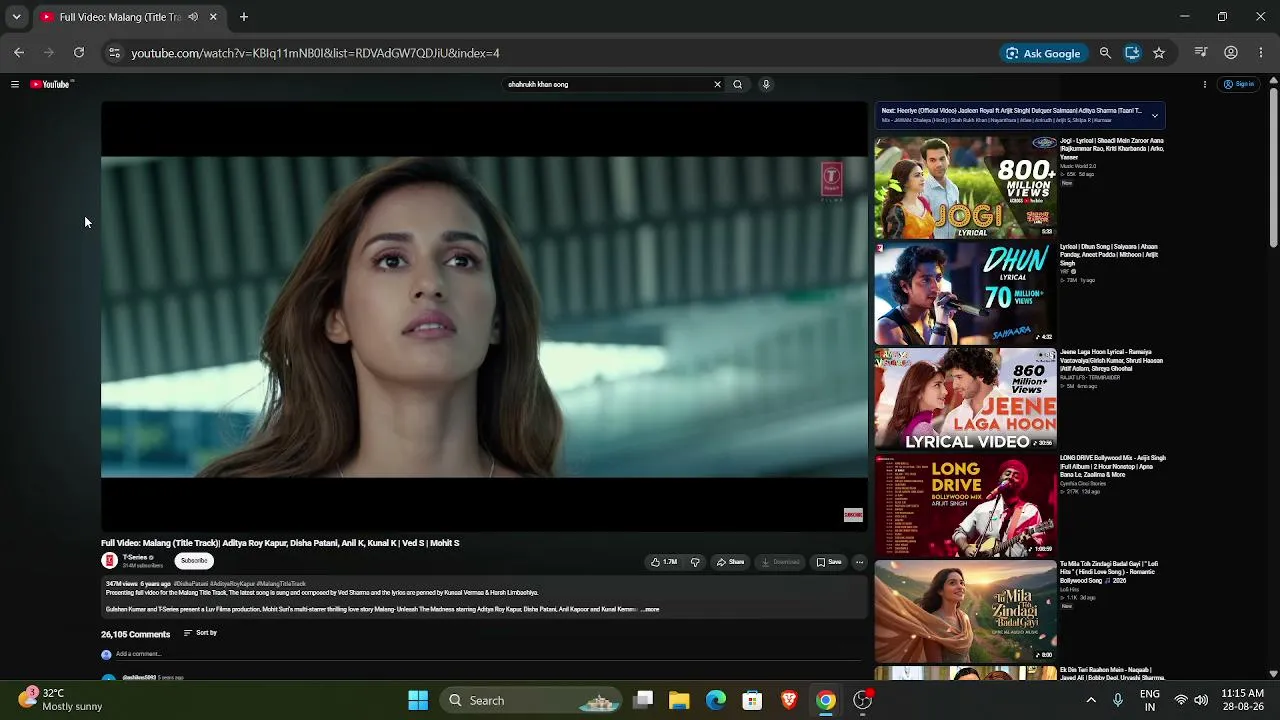Show hidden system tray icons
Screen dimensions: 1280x720
pos(1091,700)
